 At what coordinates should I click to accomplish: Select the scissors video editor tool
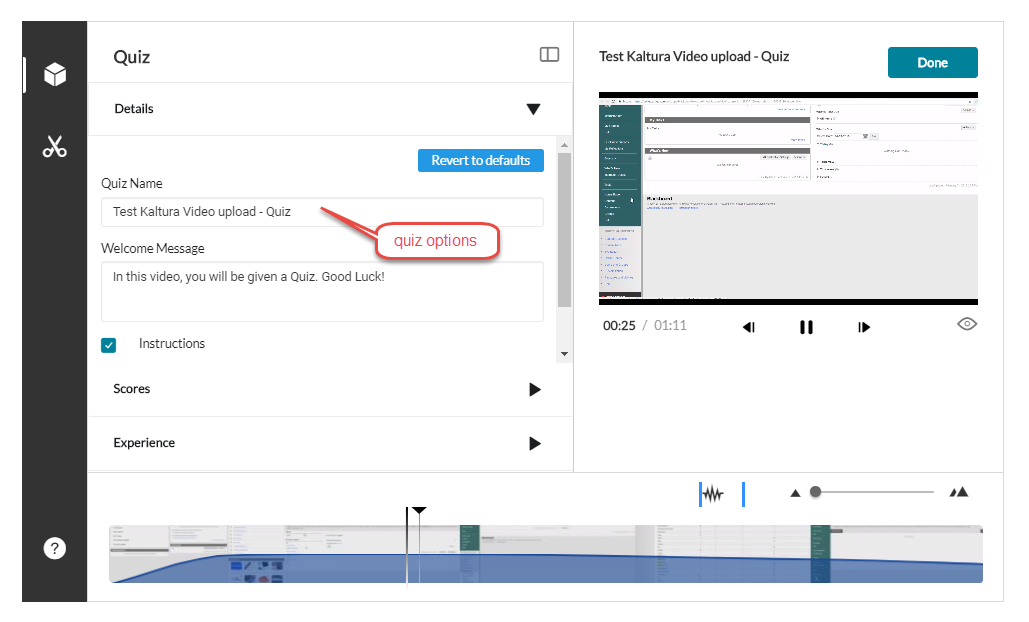55,147
